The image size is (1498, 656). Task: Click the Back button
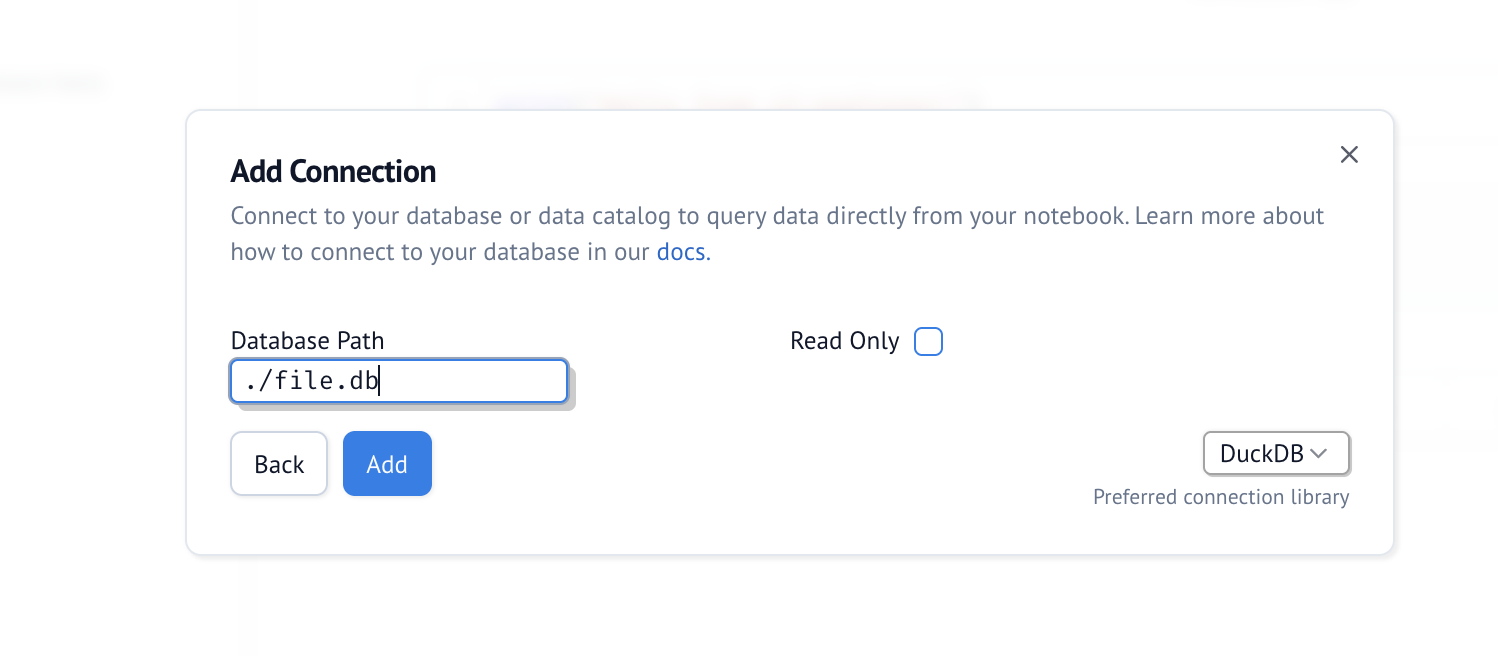pos(279,464)
